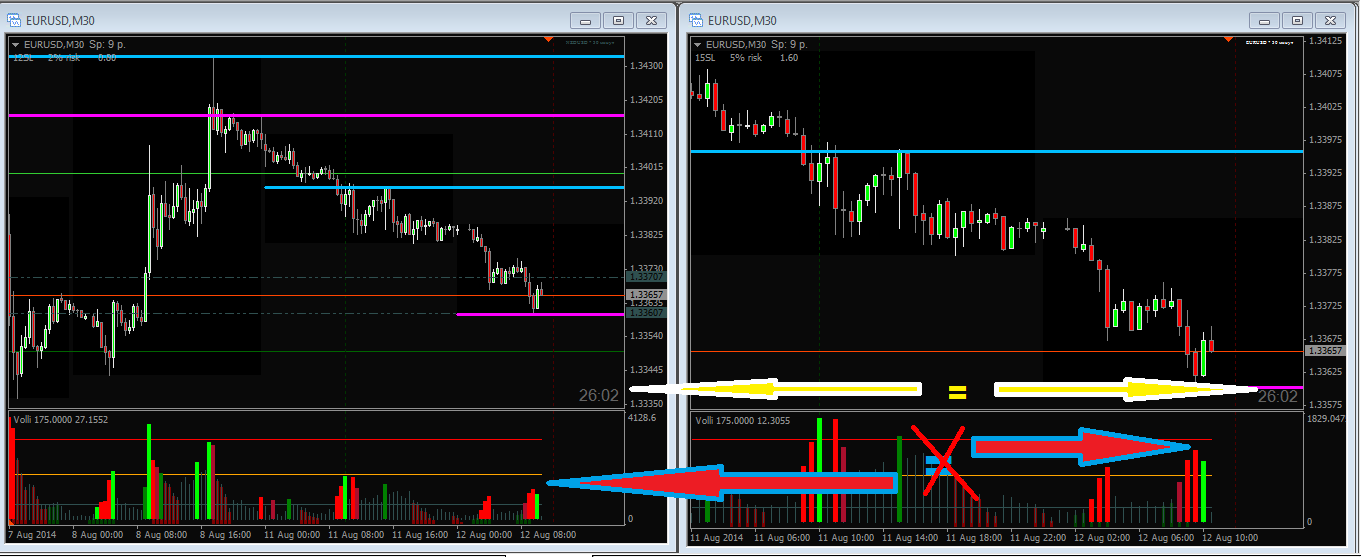Open the symbol dropdown triangle in right chart
The image size is (1361, 557).
pos(697,43)
